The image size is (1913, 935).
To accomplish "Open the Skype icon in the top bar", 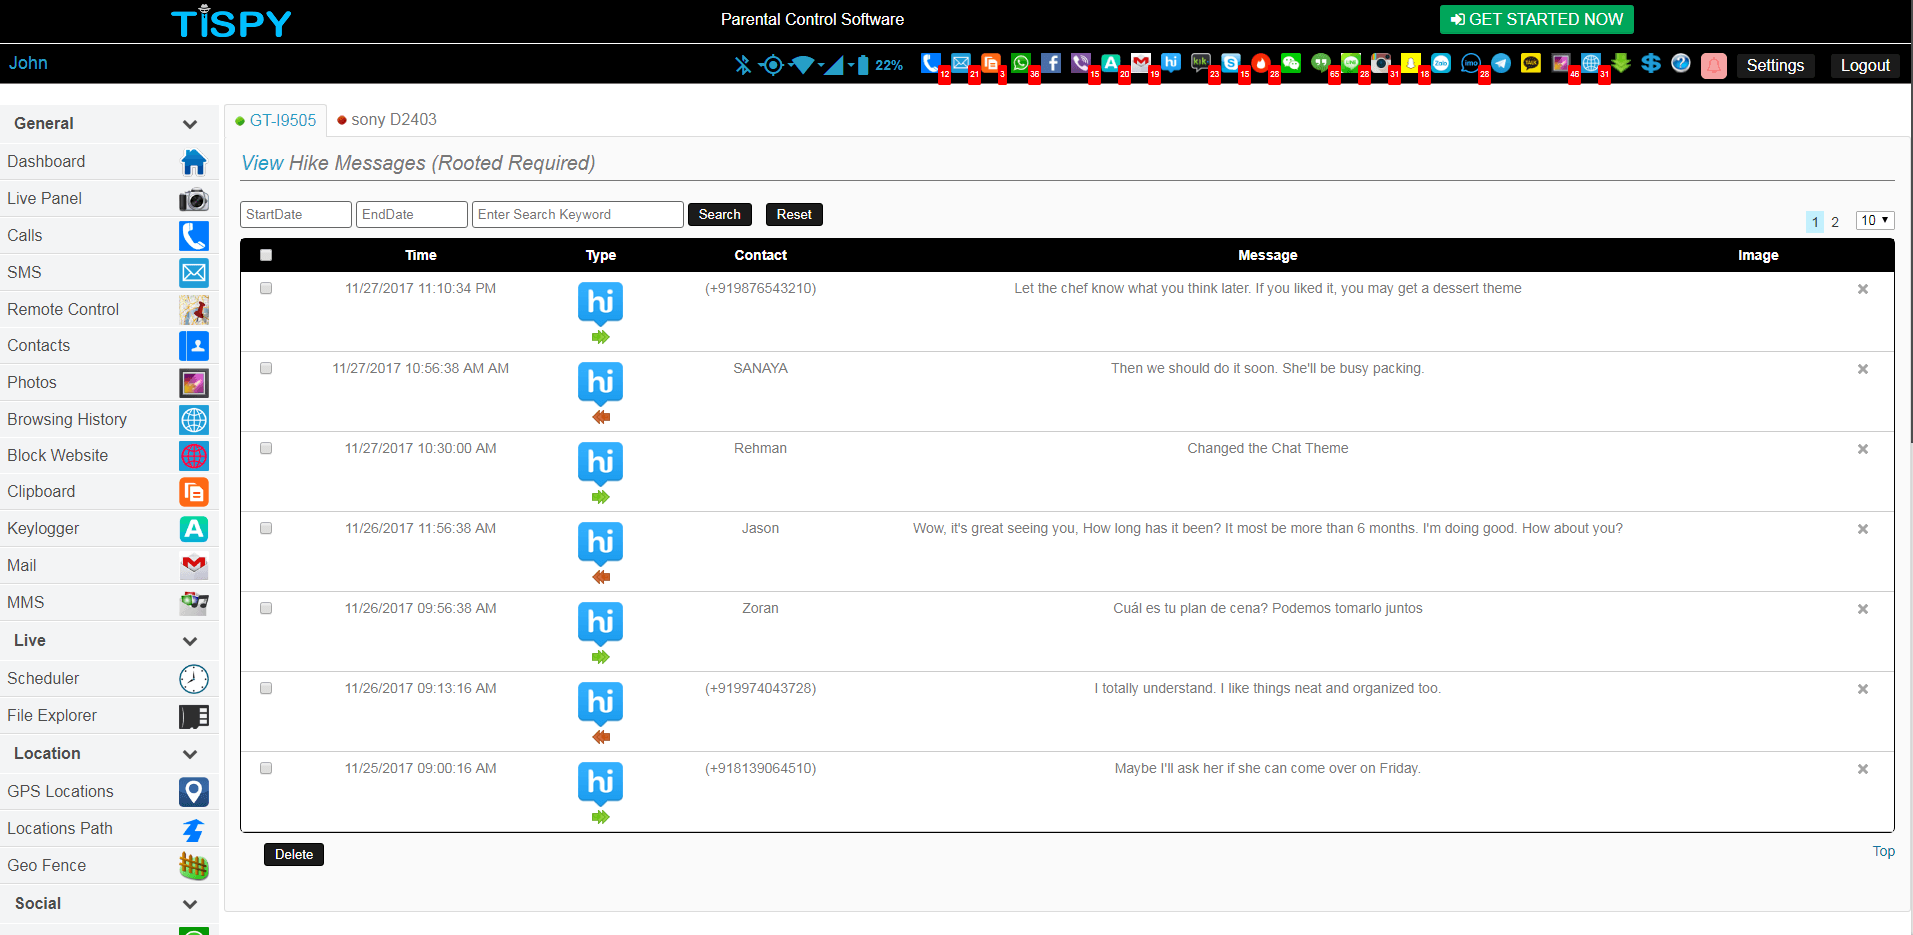I will [1231, 63].
